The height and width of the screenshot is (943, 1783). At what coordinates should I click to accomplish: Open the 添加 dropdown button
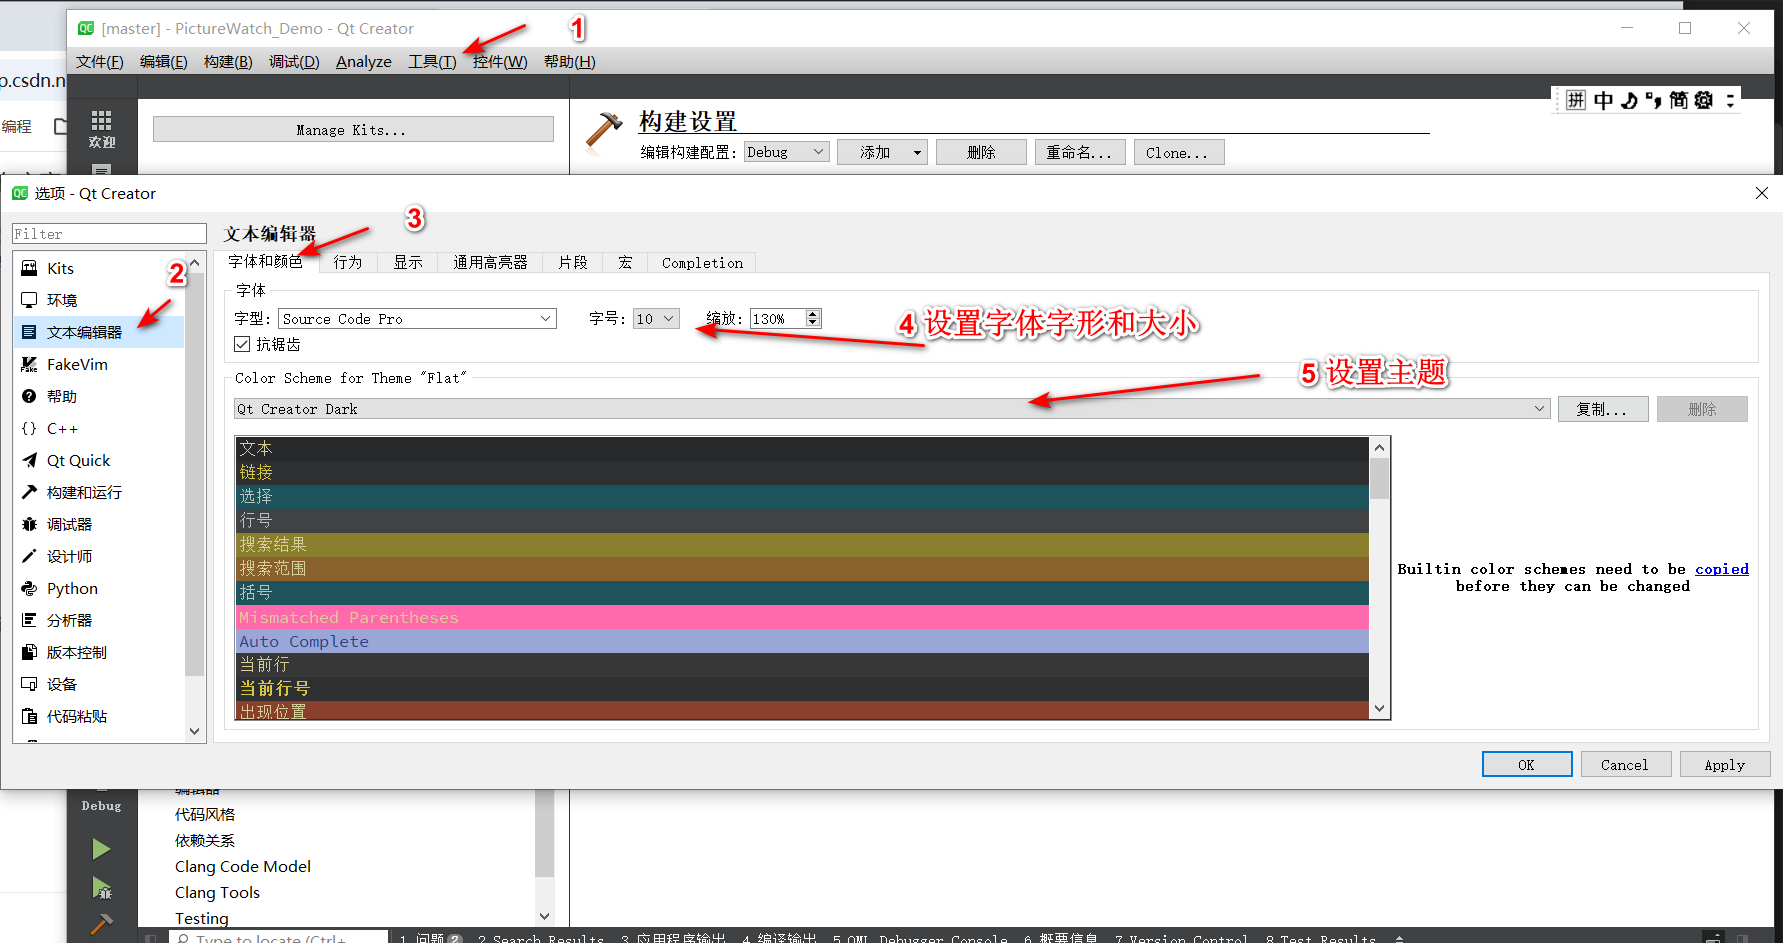[882, 152]
